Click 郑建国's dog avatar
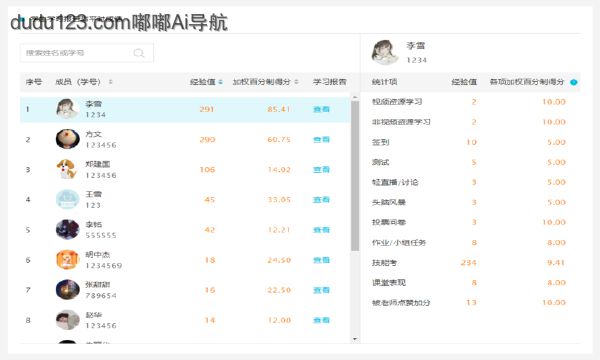This screenshot has width=600, height=360. pyautogui.click(x=67, y=169)
